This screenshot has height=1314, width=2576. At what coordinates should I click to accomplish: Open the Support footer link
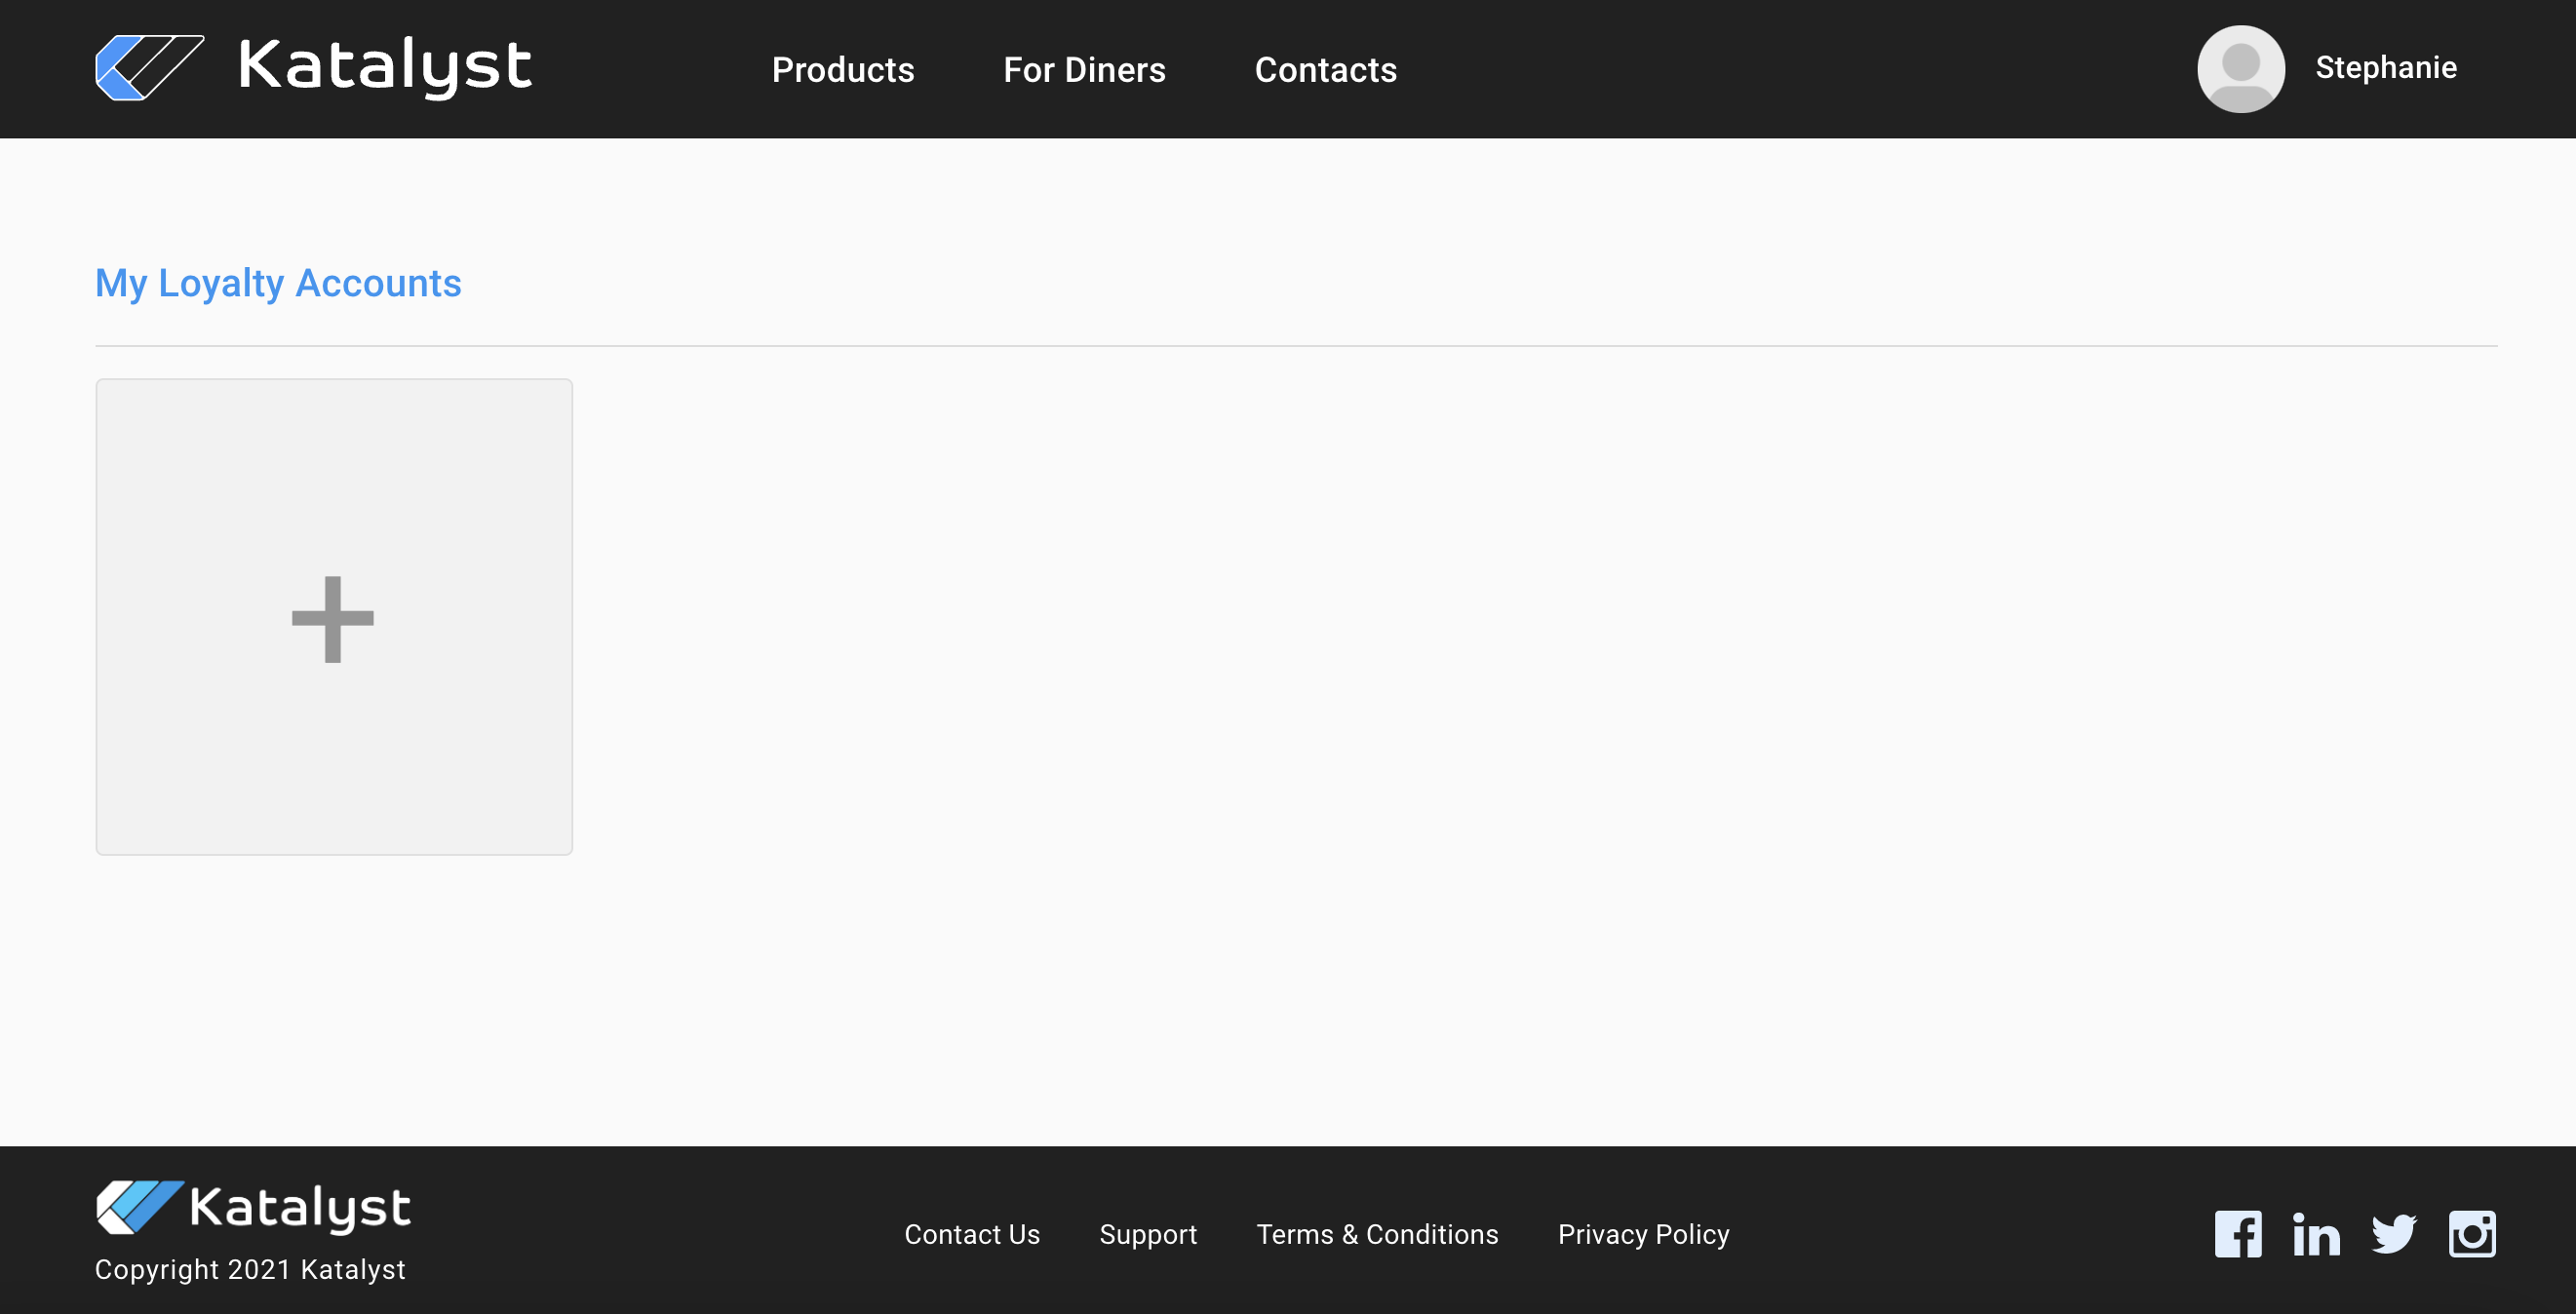coord(1147,1234)
